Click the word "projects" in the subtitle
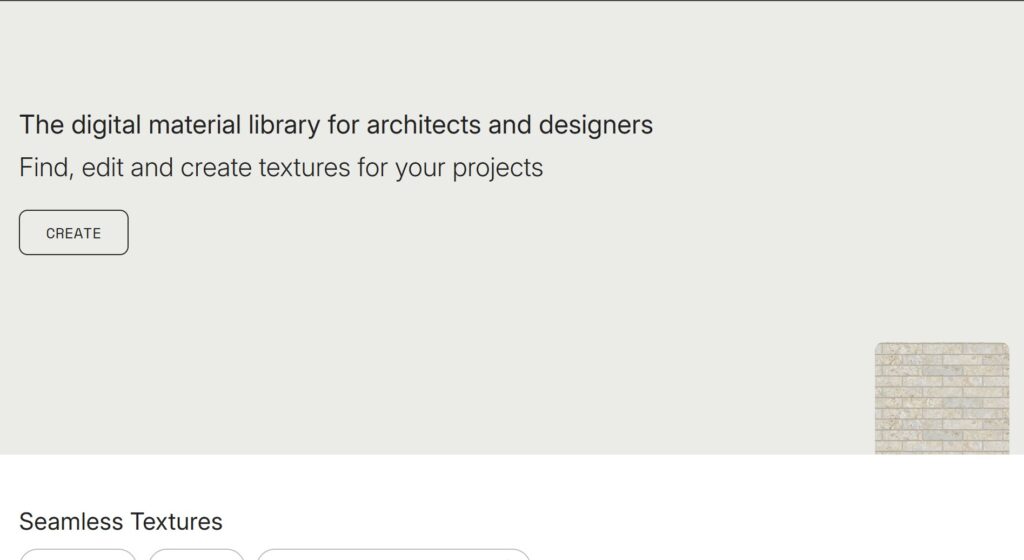The height and width of the screenshot is (560, 1024). pos(497,168)
